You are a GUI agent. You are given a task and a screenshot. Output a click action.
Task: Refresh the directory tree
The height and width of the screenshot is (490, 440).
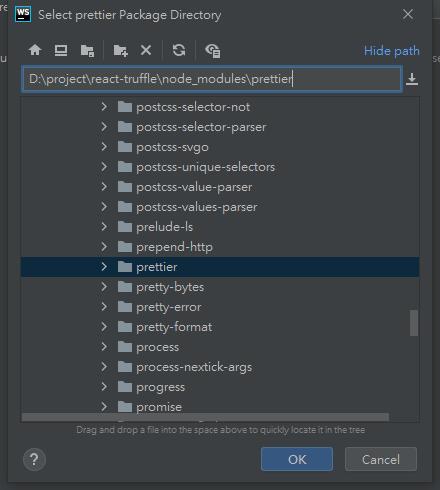pyautogui.click(x=179, y=50)
